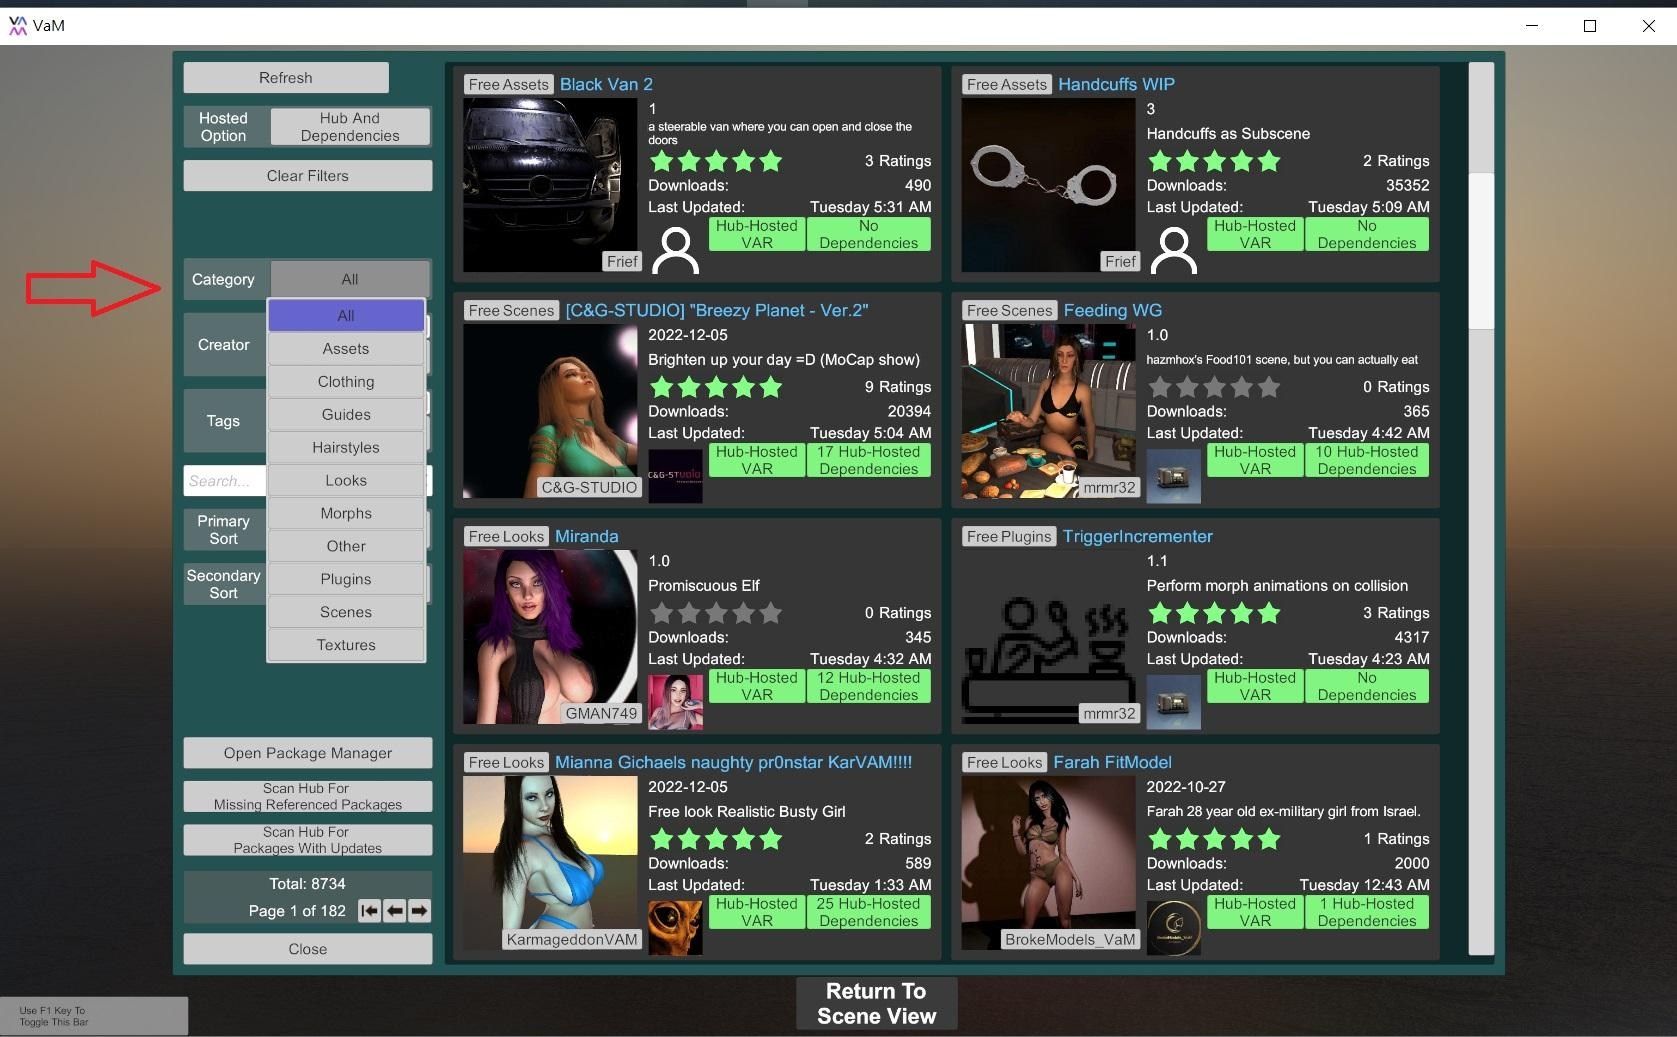Select Clothing category option
The height and width of the screenshot is (1037, 1677).
point(346,381)
